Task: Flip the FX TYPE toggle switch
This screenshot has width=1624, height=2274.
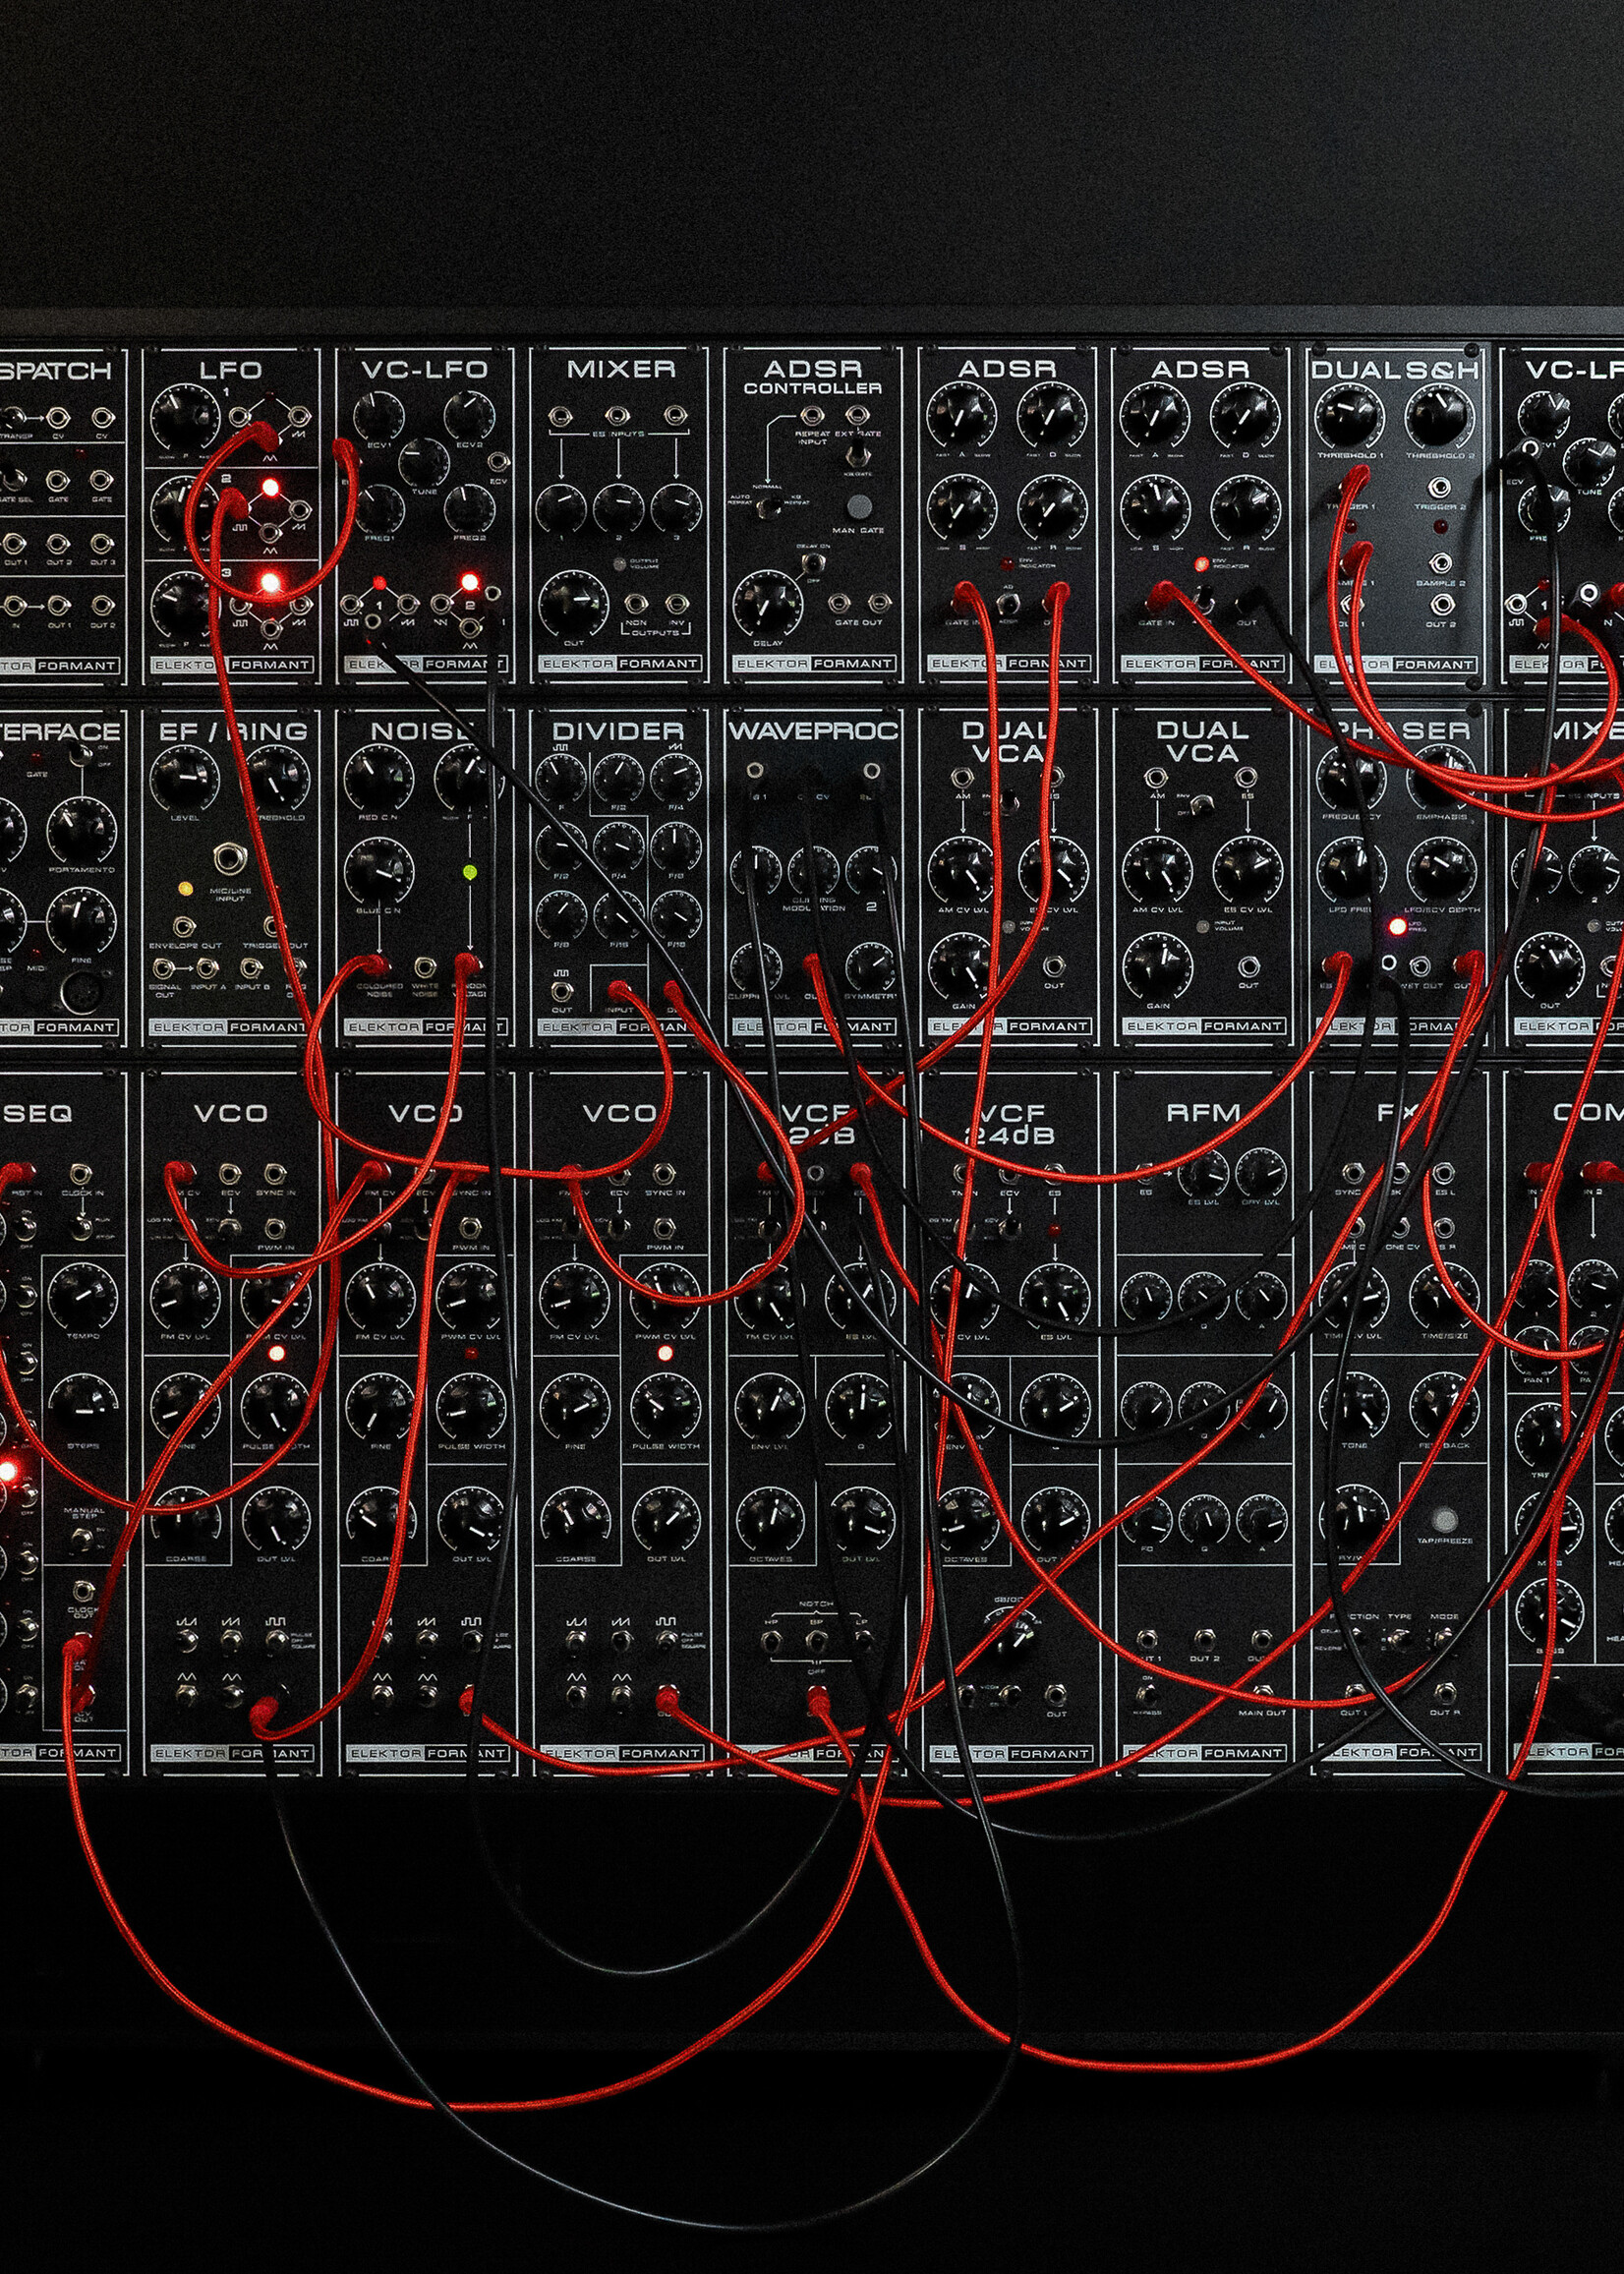Action: click(1399, 1639)
